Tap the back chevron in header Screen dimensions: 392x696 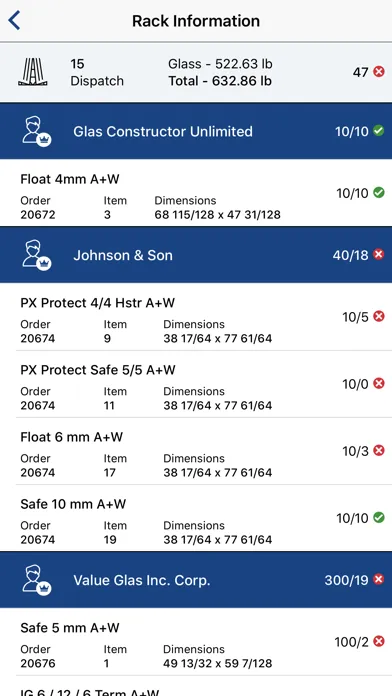(14, 21)
